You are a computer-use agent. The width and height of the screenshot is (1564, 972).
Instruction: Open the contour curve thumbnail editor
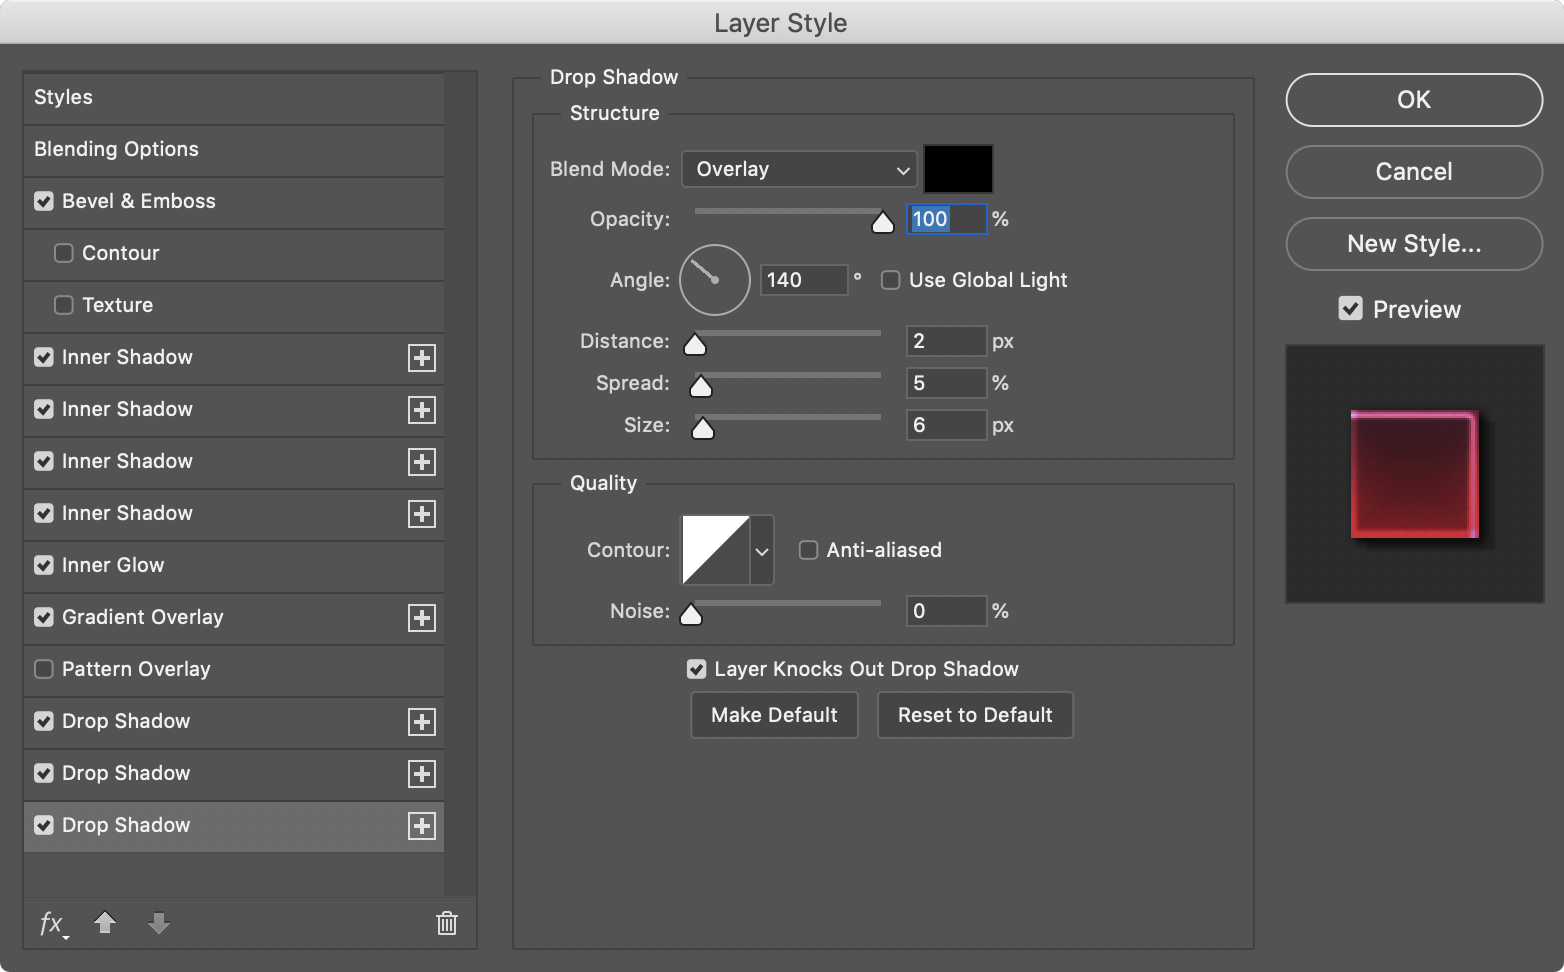(715, 550)
